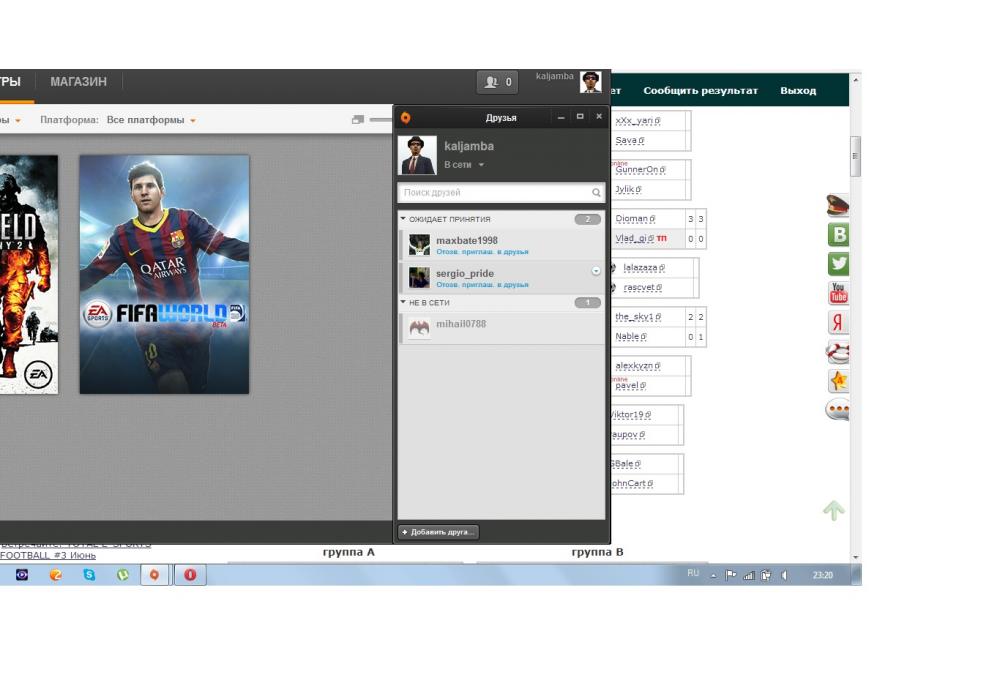Open the friends counter icon in header
The image size is (1000, 700).
click(497, 82)
